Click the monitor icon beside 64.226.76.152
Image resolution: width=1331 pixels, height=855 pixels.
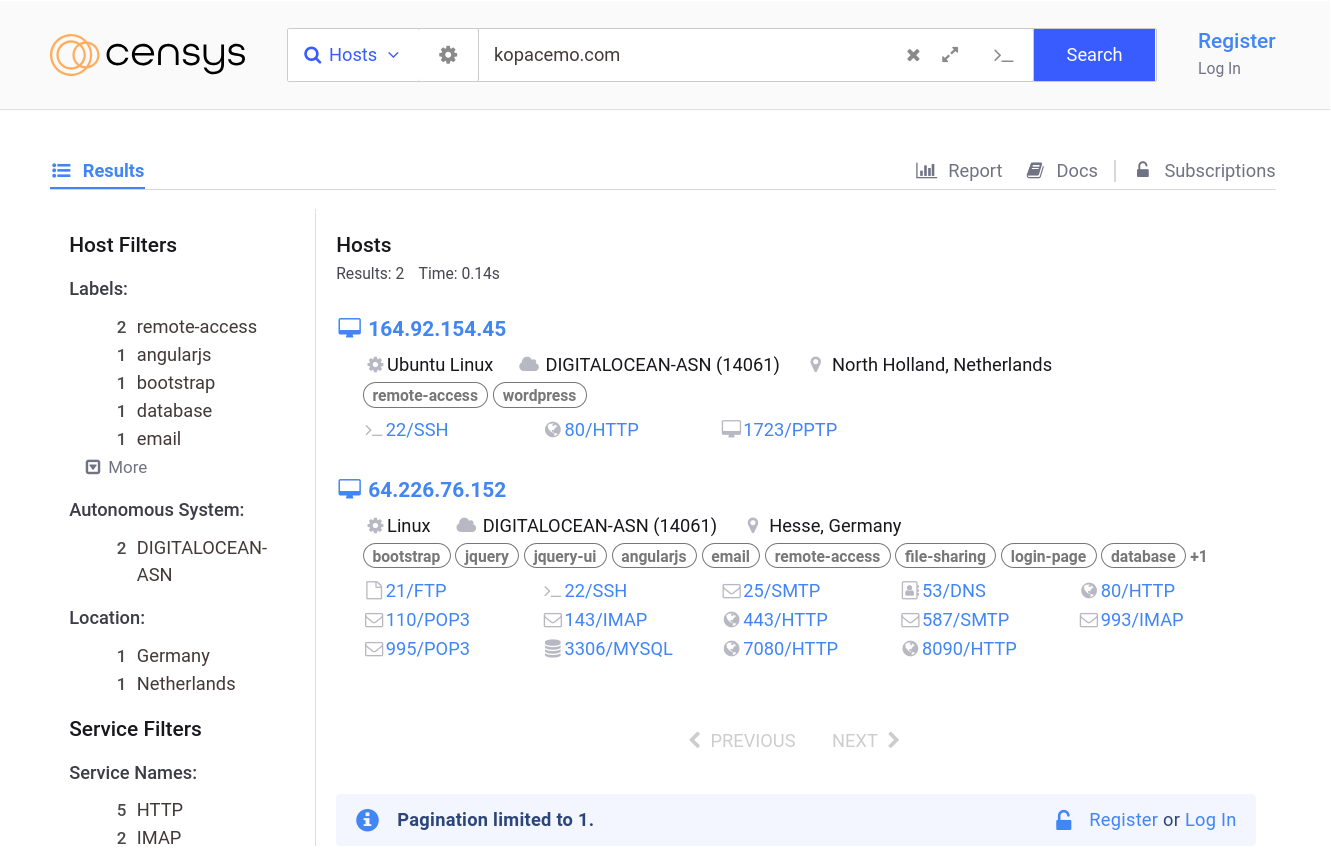(x=349, y=489)
